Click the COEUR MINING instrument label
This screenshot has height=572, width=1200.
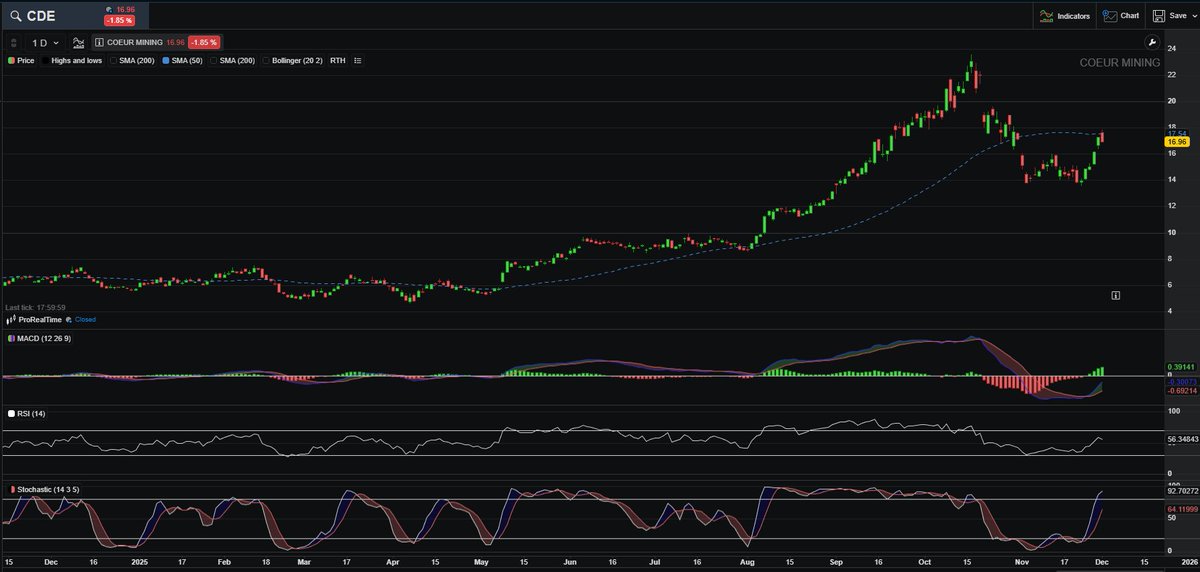[x=135, y=43]
